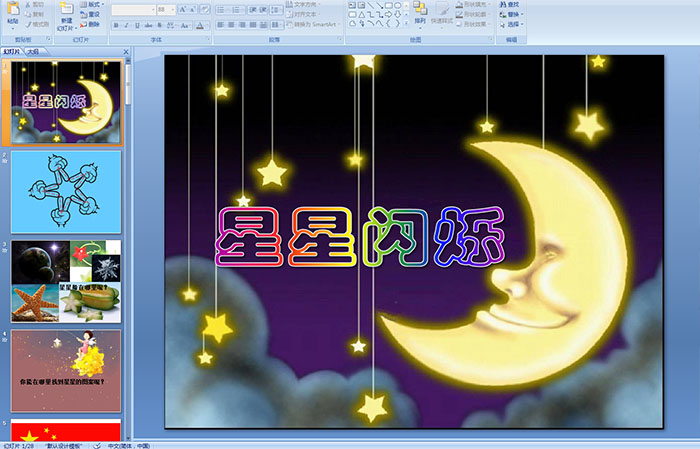The height and width of the screenshot is (449, 700).
Task: Choose the oval shape in the gallery
Action: pyautogui.click(x=398, y=5)
